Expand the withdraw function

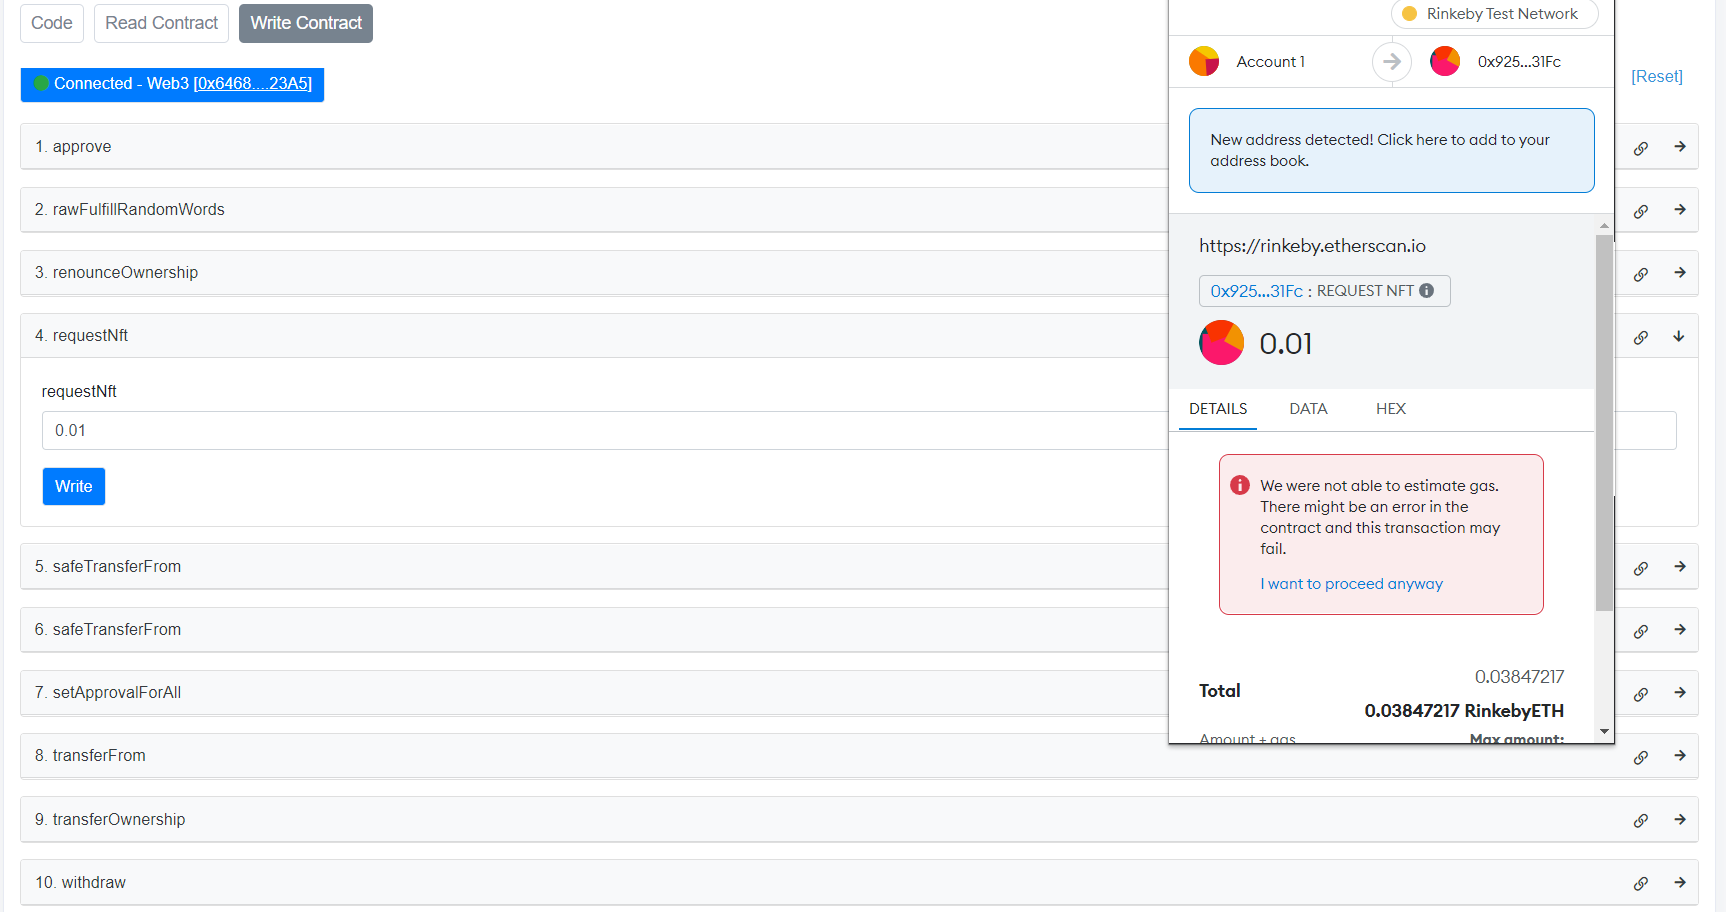[1680, 882]
